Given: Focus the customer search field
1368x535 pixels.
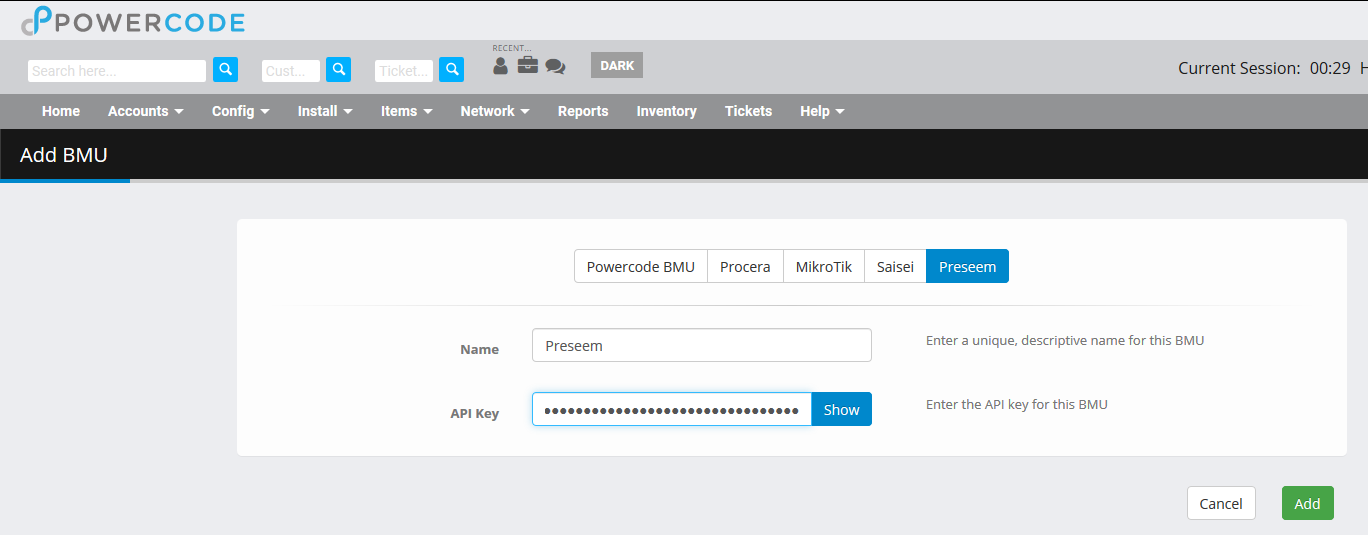Looking at the screenshot, I should click(x=291, y=71).
